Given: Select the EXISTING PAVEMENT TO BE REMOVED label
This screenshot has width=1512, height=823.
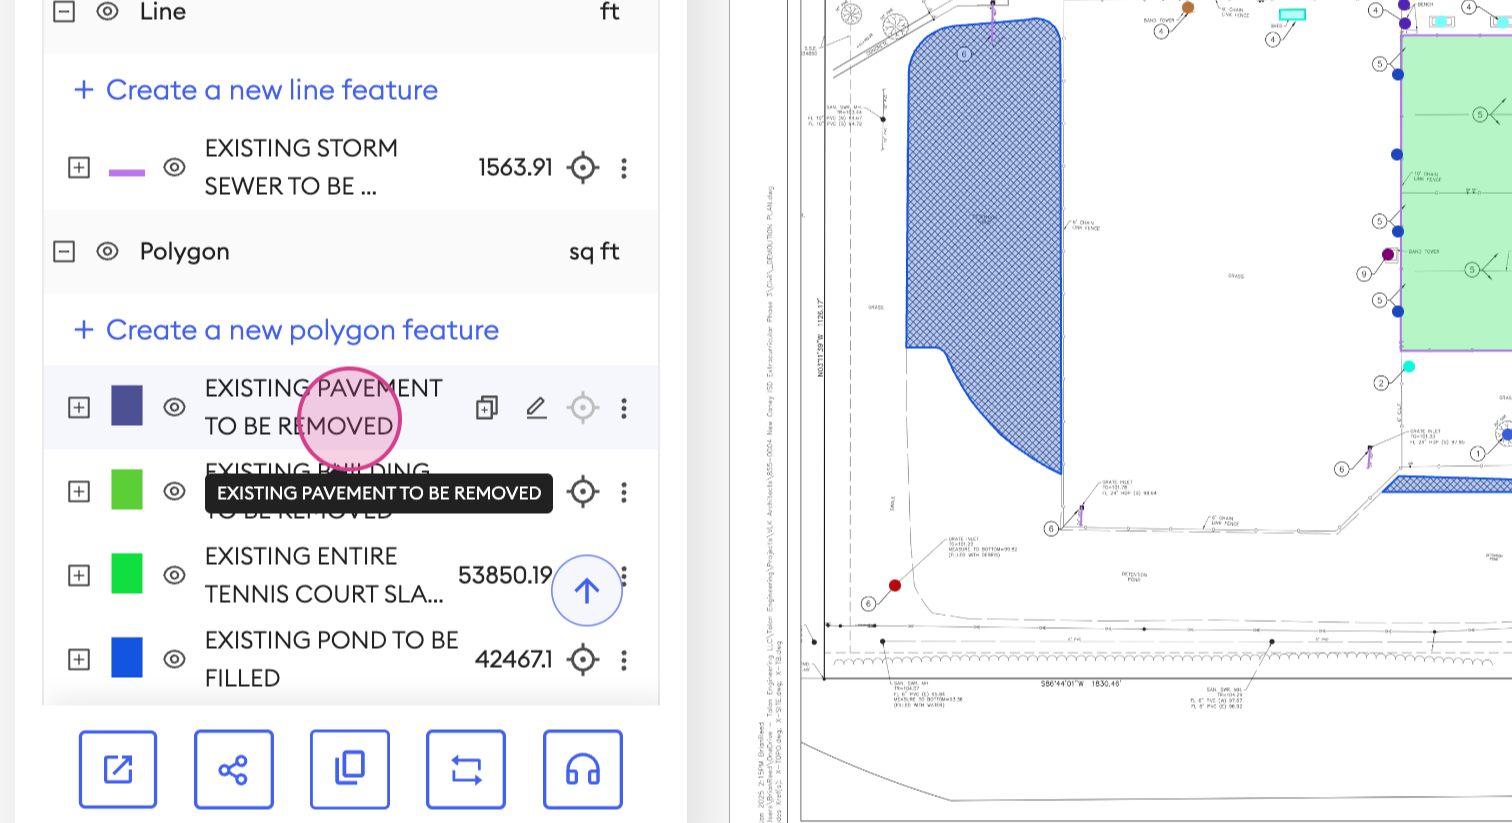Looking at the screenshot, I should point(323,407).
